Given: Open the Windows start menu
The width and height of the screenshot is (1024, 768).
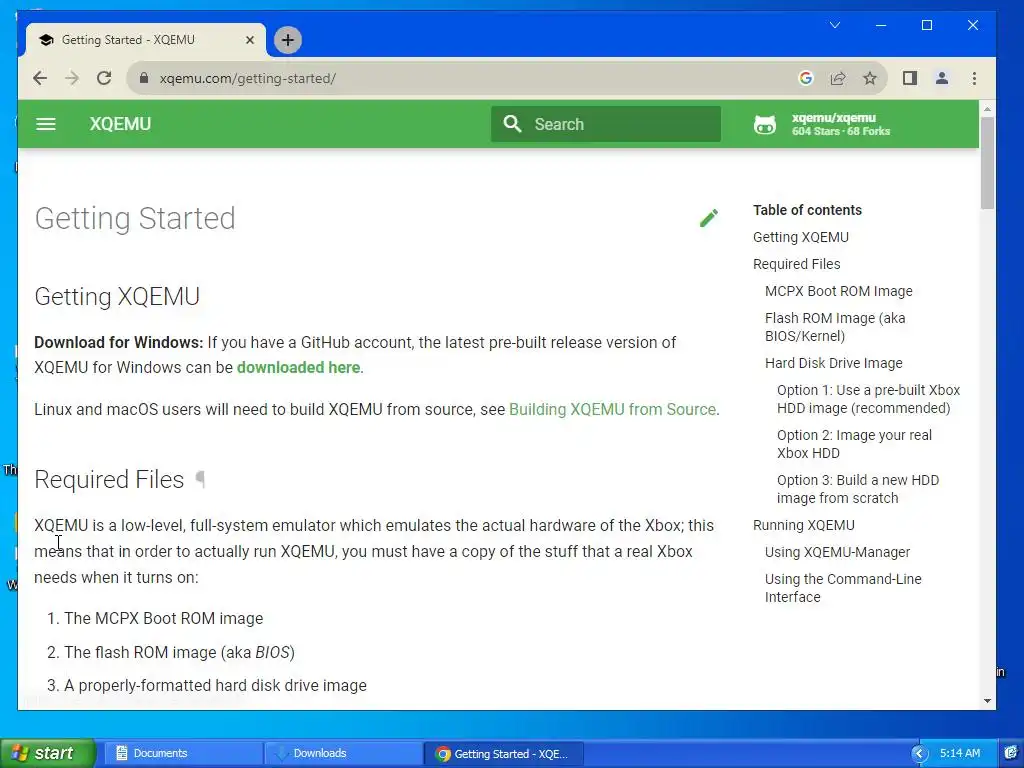Looking at the screenshot, I should [x=47, y=753].
